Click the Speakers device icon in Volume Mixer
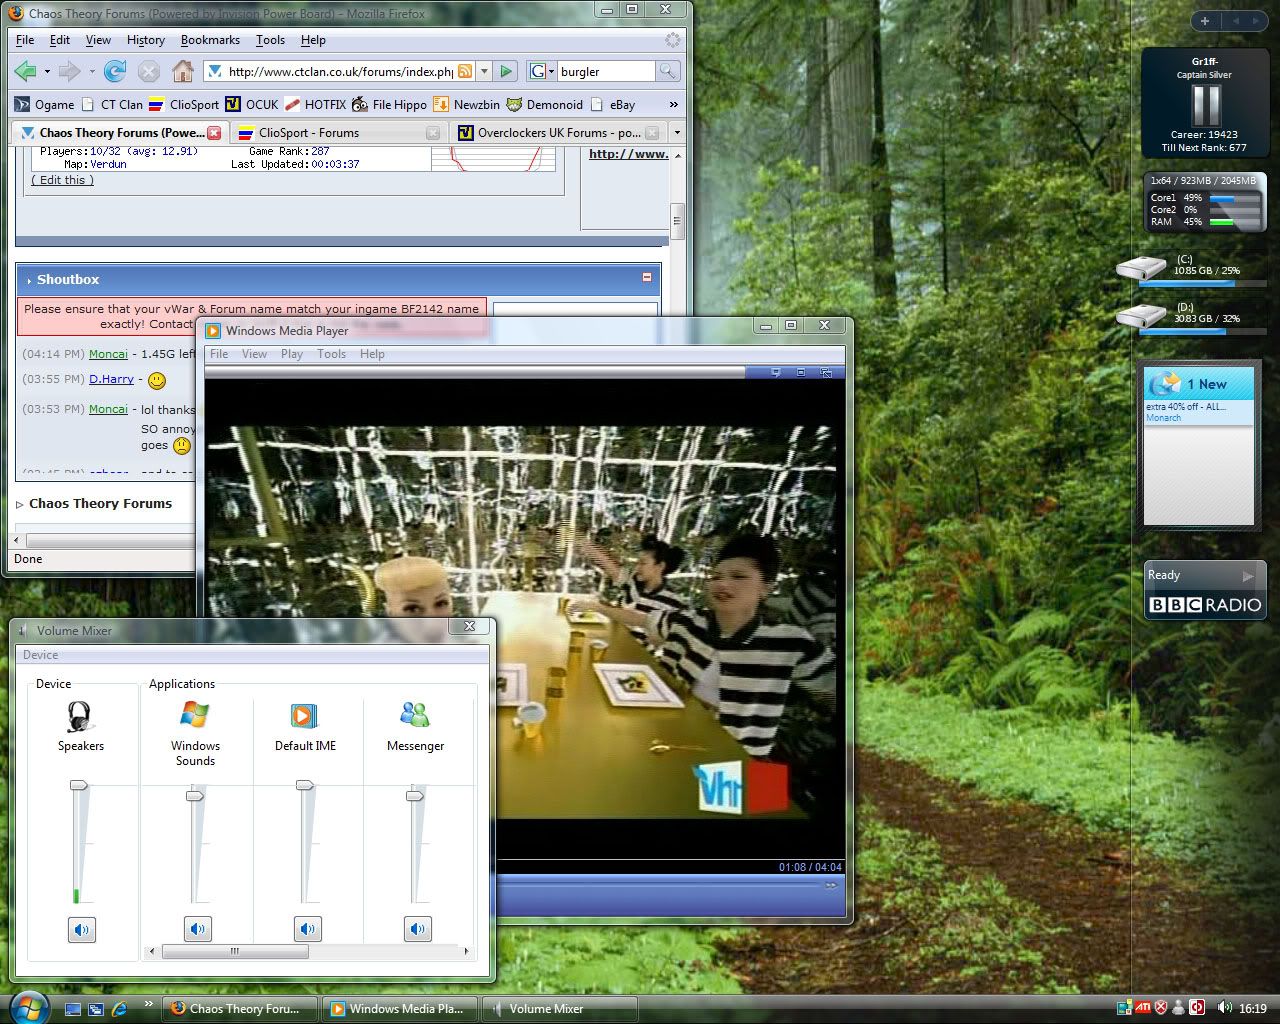The height and width of the screenshot is (1024, 1280). 80,716
